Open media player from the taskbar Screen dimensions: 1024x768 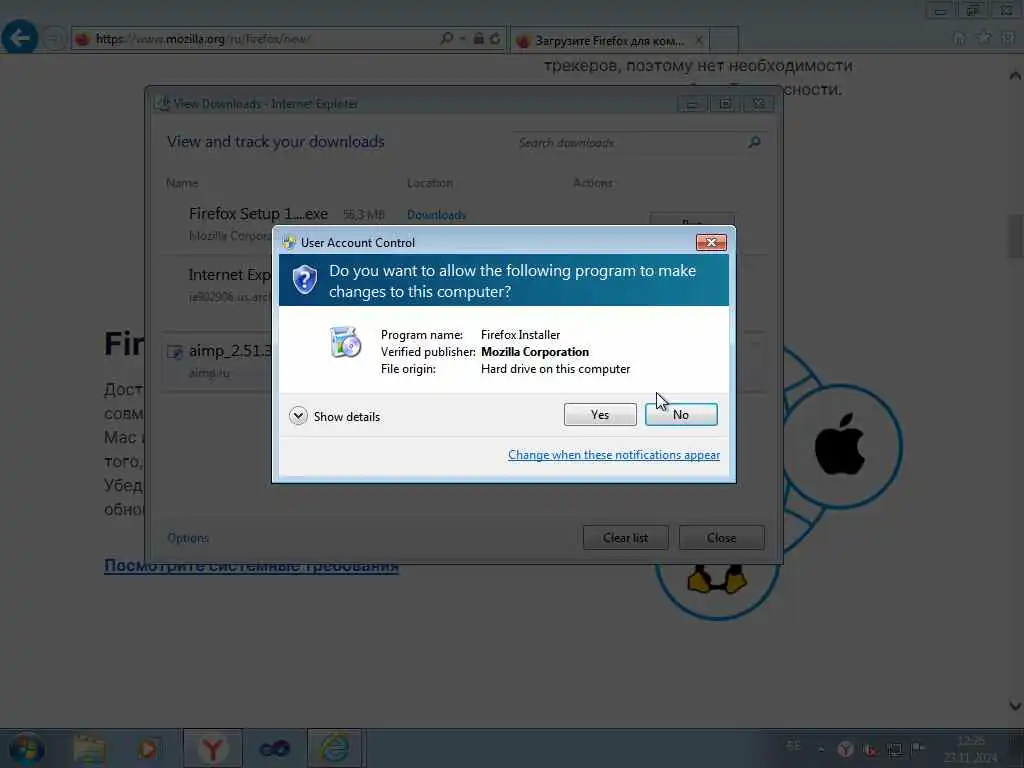tap(148, 749)
